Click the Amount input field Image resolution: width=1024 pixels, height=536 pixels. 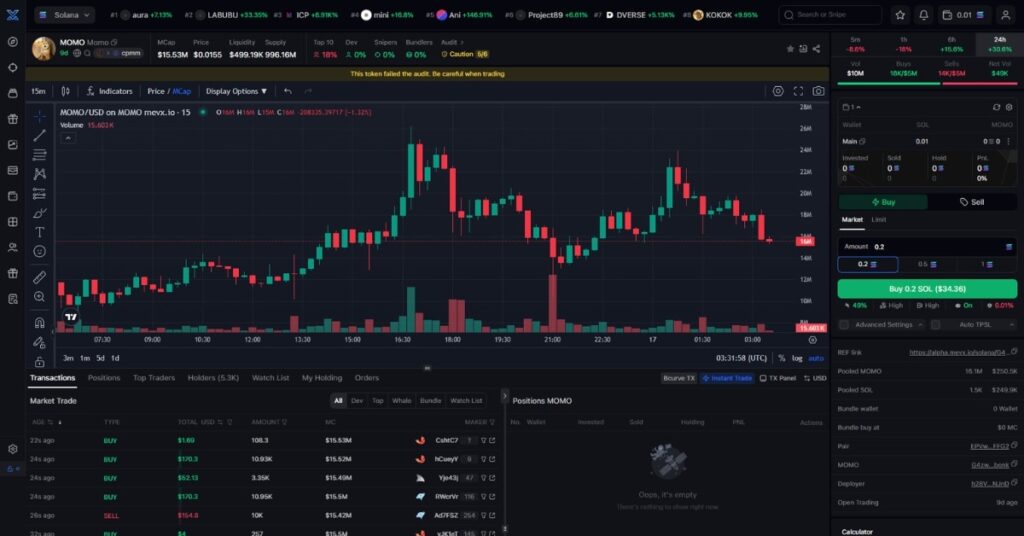point(927,247)
